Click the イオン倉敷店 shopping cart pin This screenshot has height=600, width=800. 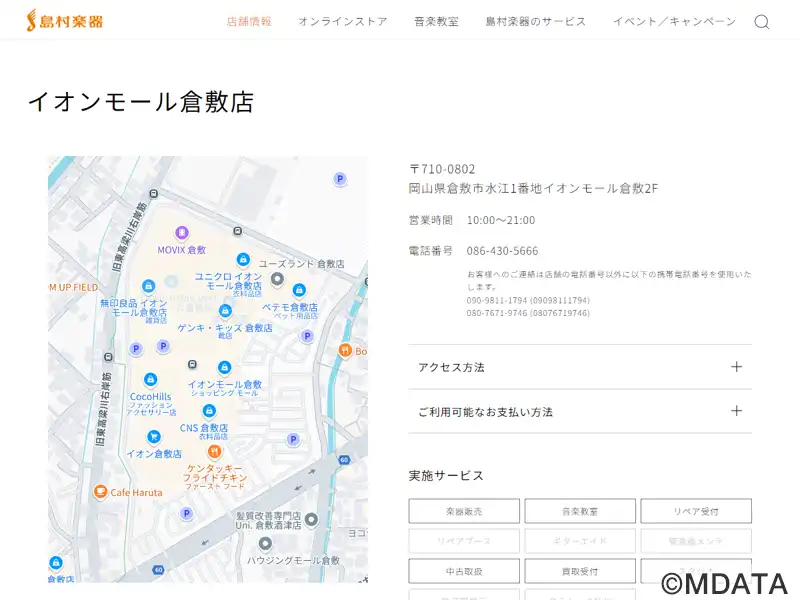[x=154, y=437]
